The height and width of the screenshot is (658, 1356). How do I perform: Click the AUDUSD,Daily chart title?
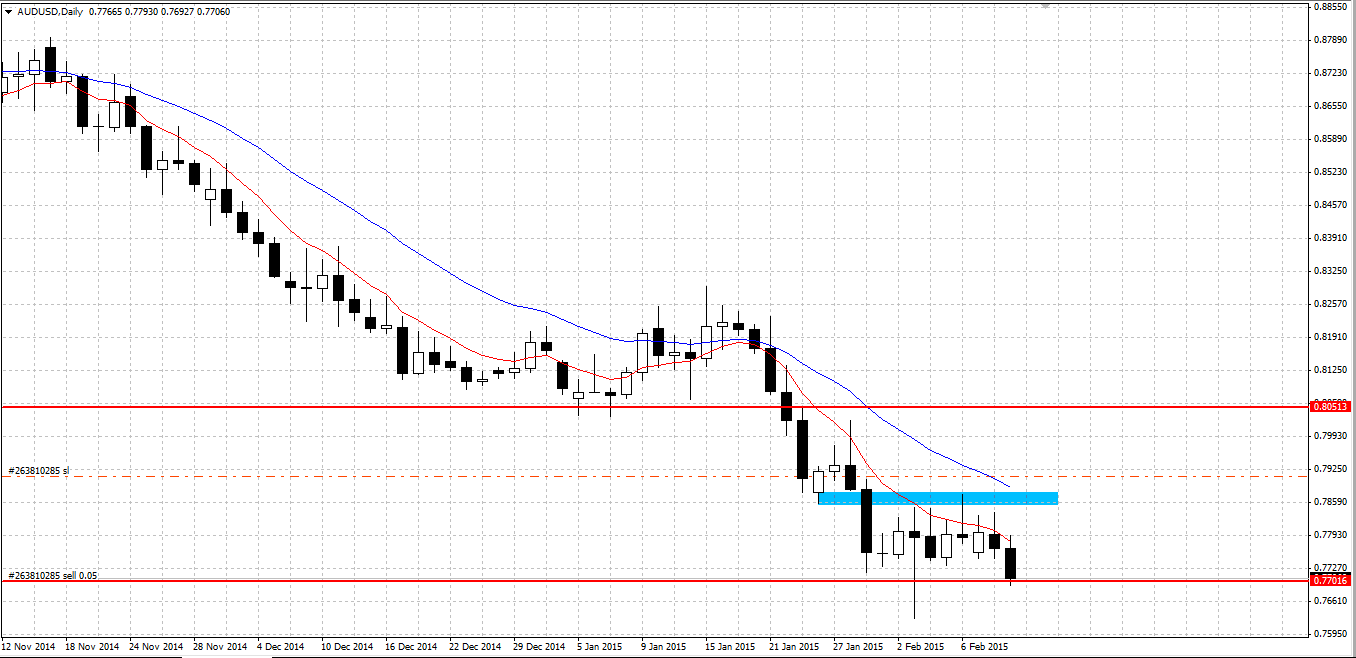(50, 12)
